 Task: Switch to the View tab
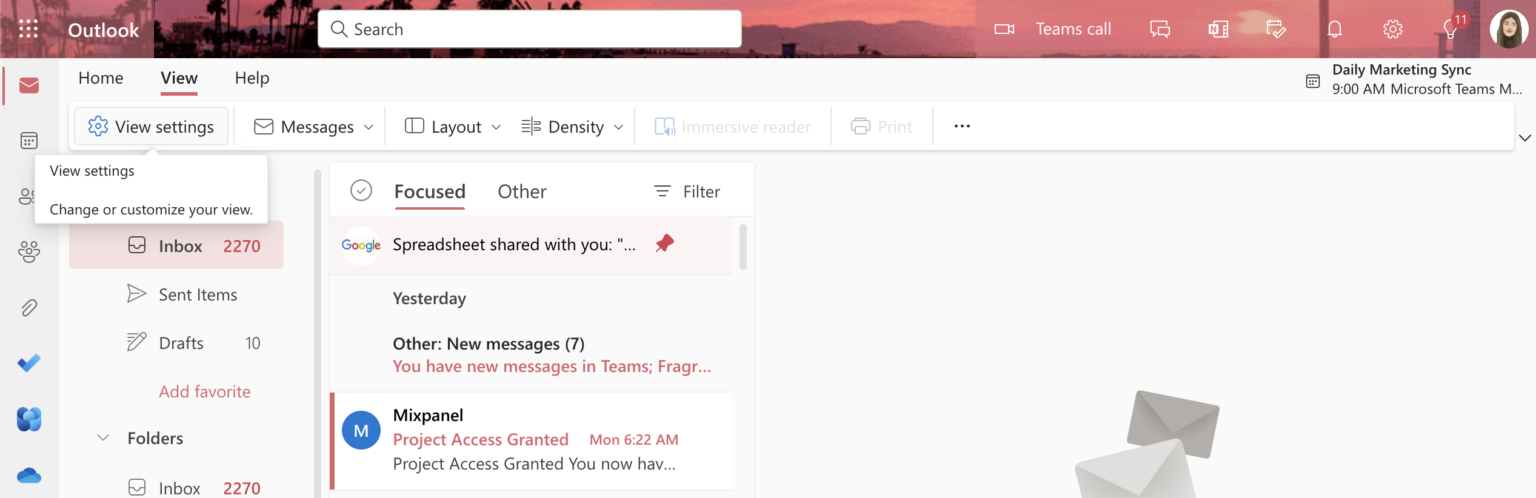[x=179, y=78]
